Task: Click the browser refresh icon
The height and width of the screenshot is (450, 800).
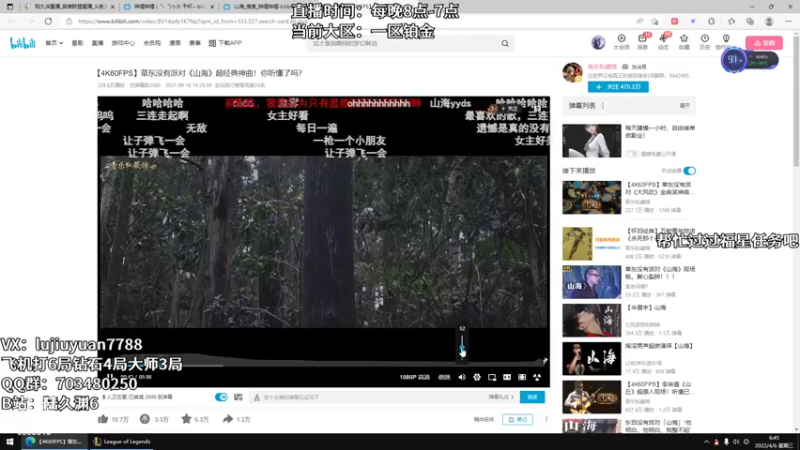Action: (x=48, y=21)
